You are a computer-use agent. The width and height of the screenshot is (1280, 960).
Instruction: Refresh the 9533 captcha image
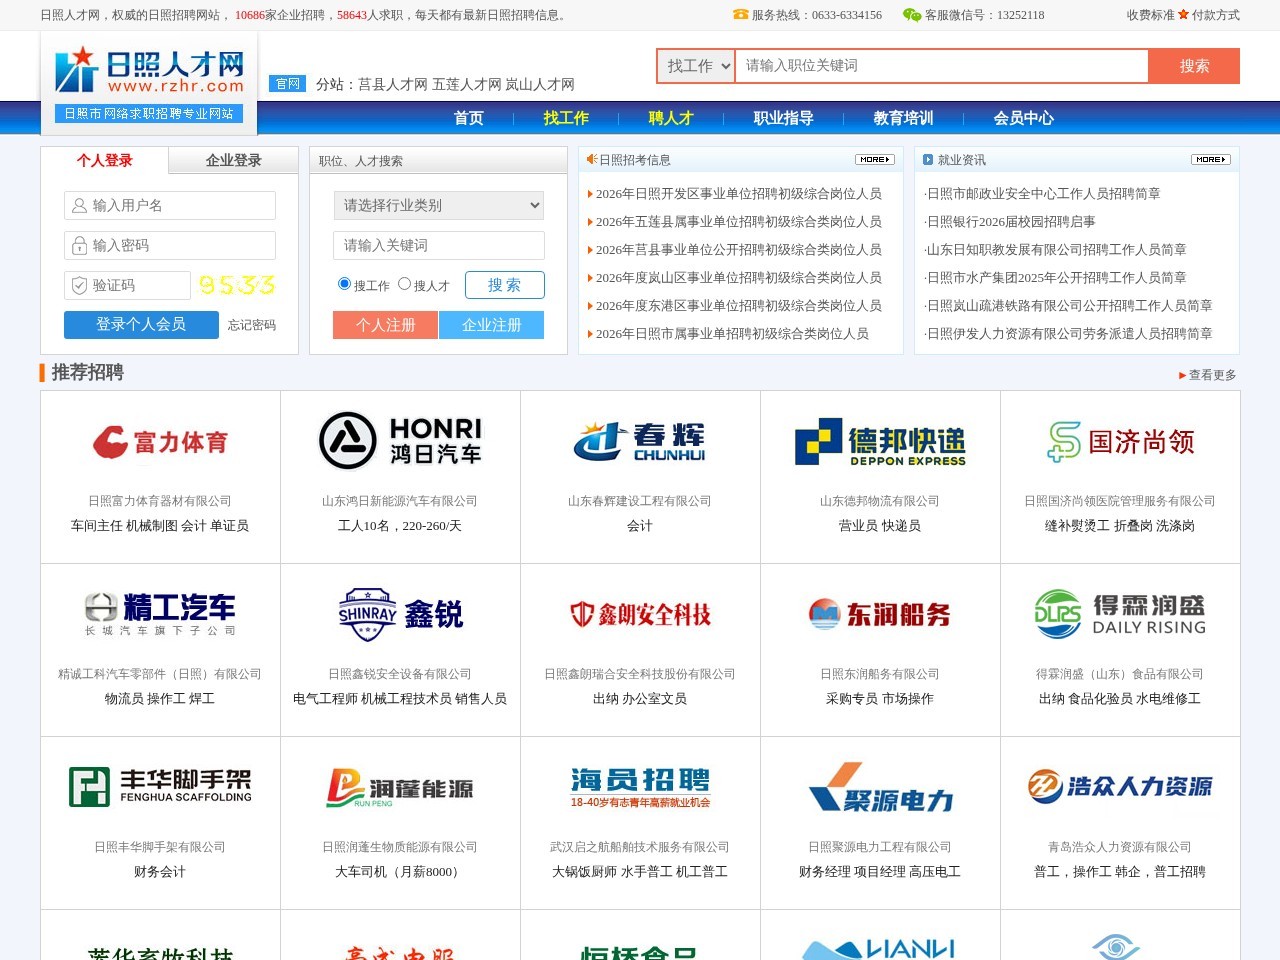click(x=236, y=285)
